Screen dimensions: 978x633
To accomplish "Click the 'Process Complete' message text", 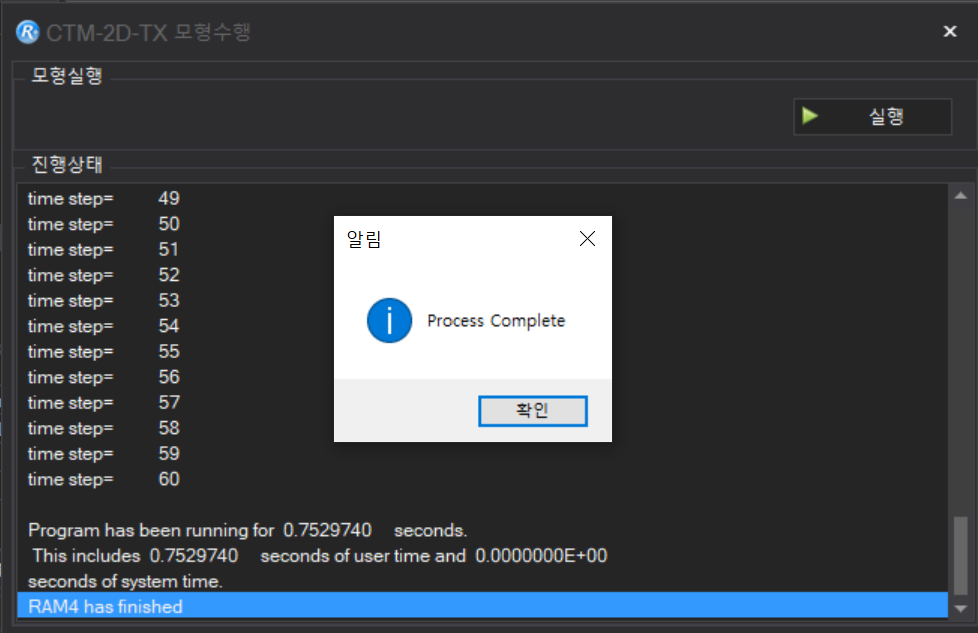I will tap(496, 321).
